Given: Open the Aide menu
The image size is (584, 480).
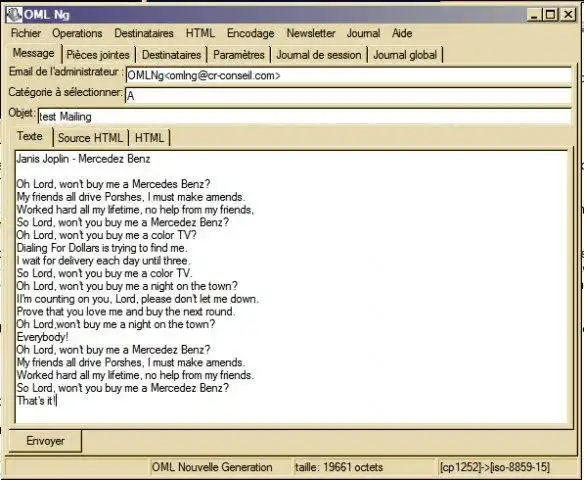Looking at the screenshot, I should (x=402, y=33).
